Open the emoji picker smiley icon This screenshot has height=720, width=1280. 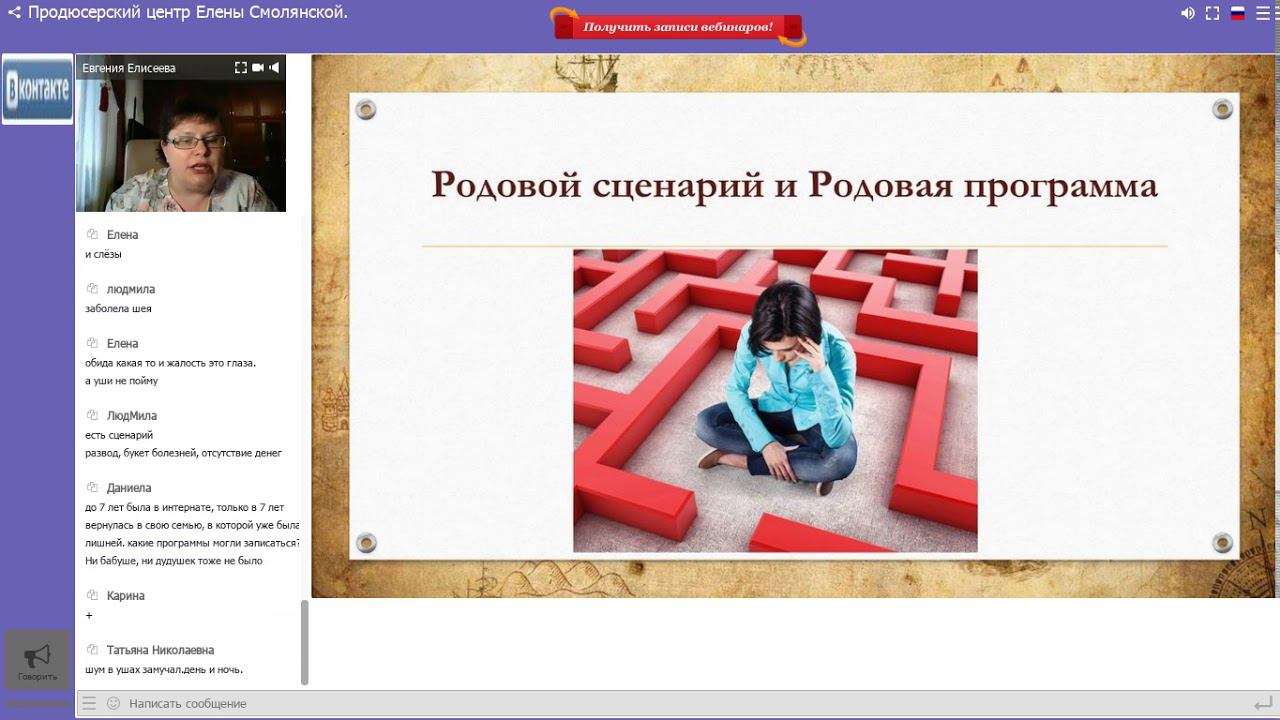(113, 703)
